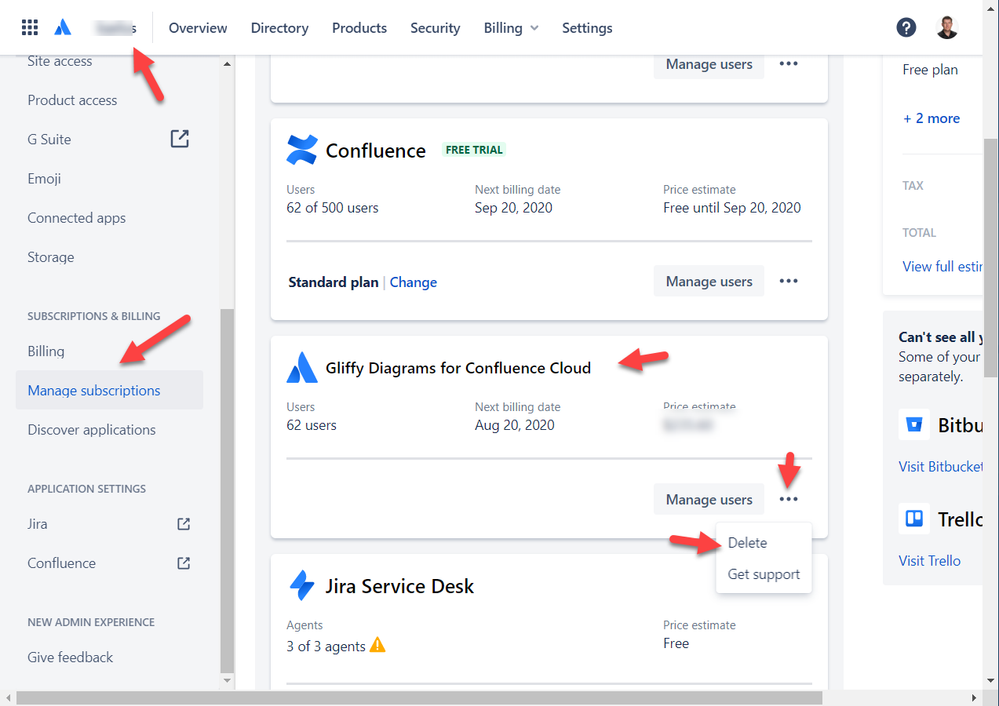The height and width of the screenshot is (706, 999).
Task: Click the agents warning triangle icon
Action: [378, 645]
